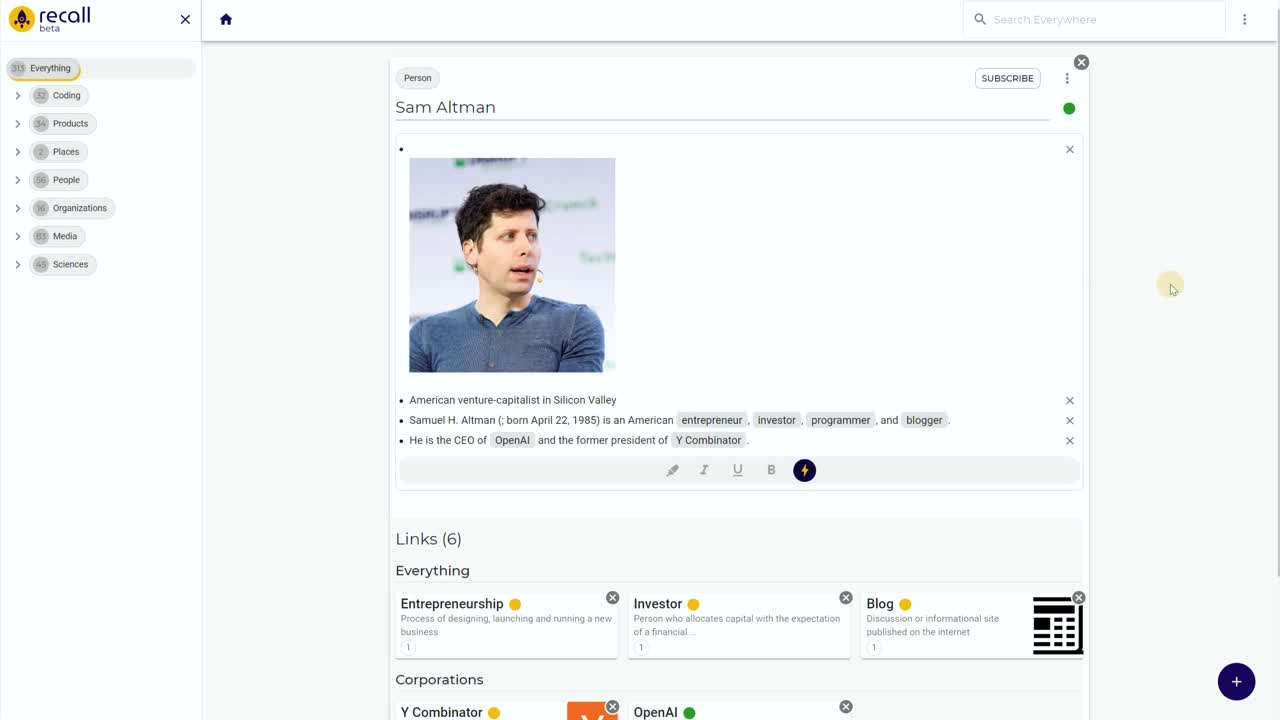
Task: Open the Coding category
Action: pos(59,96)
